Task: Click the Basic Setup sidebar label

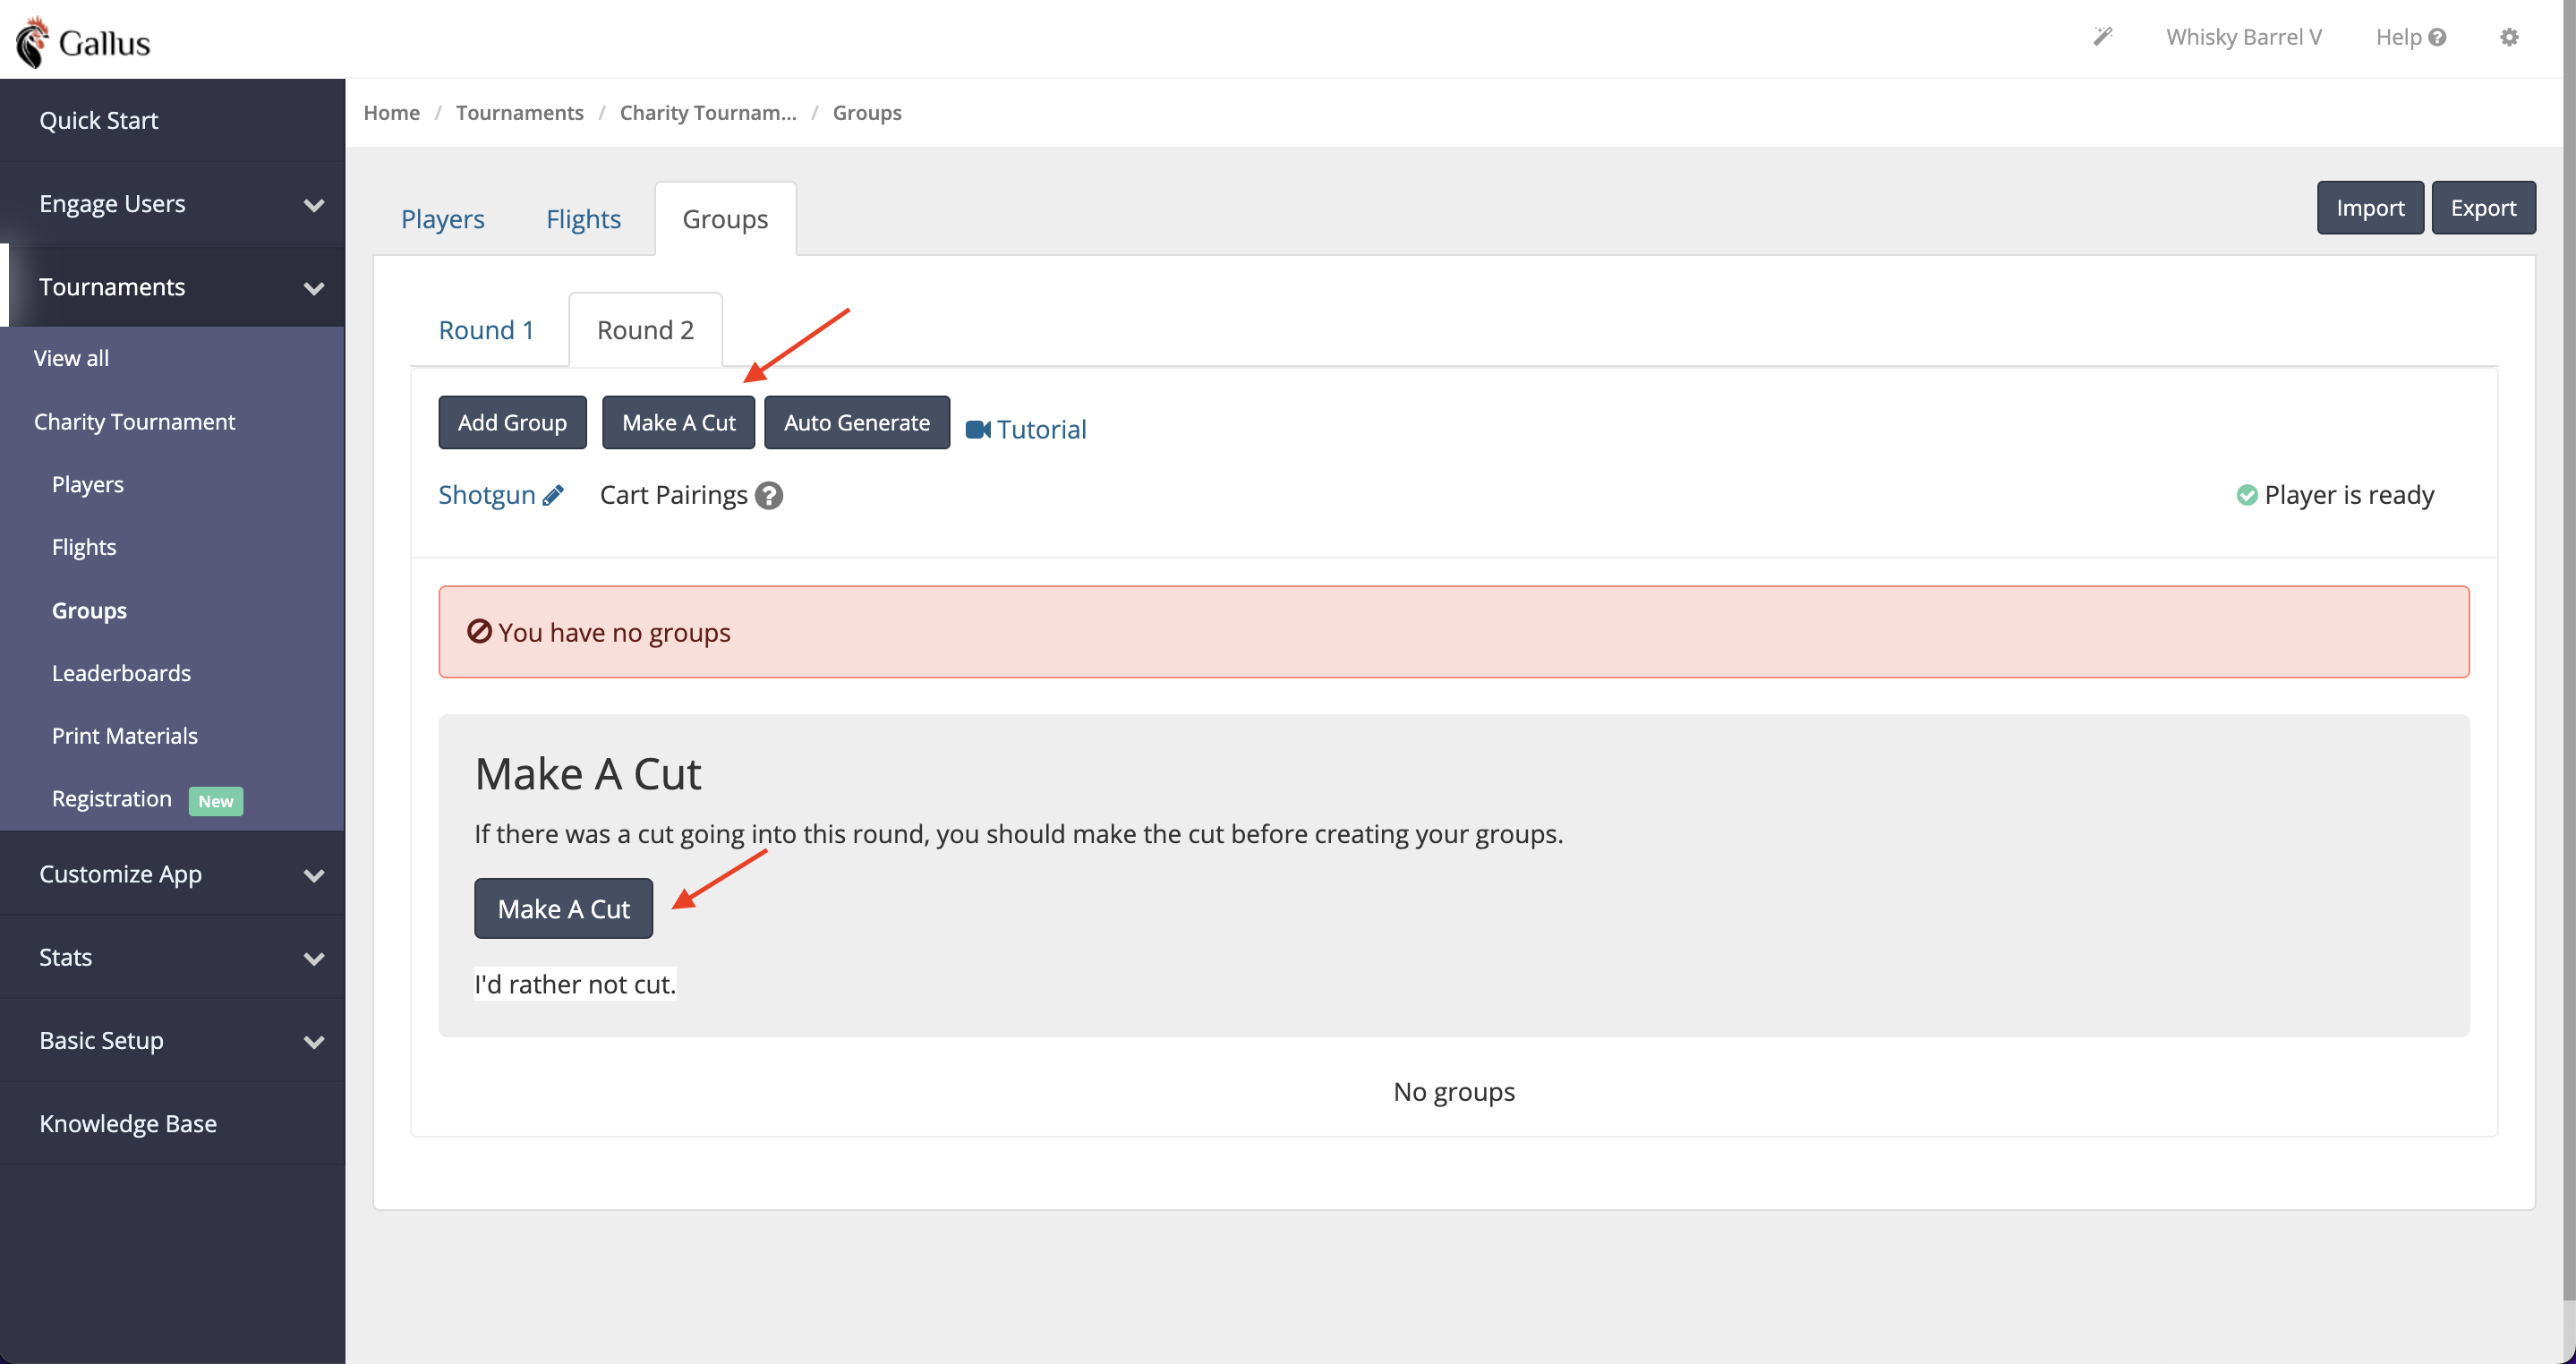Action: click(x=101, y=1040)
